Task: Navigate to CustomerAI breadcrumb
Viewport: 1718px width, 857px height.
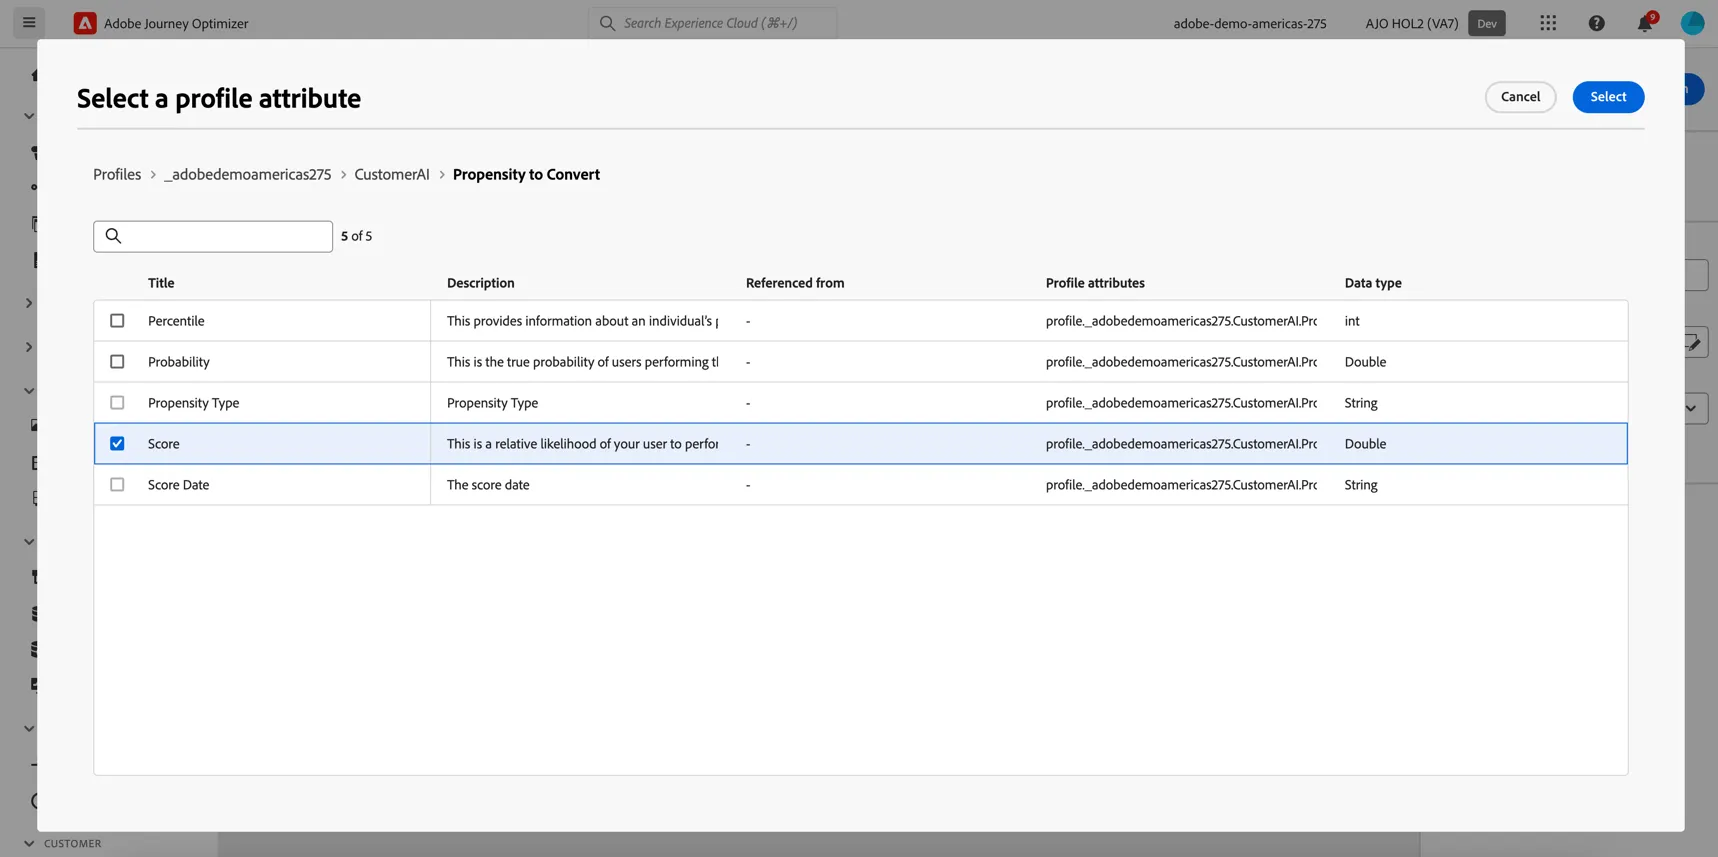Action: (x=392, y=174)
